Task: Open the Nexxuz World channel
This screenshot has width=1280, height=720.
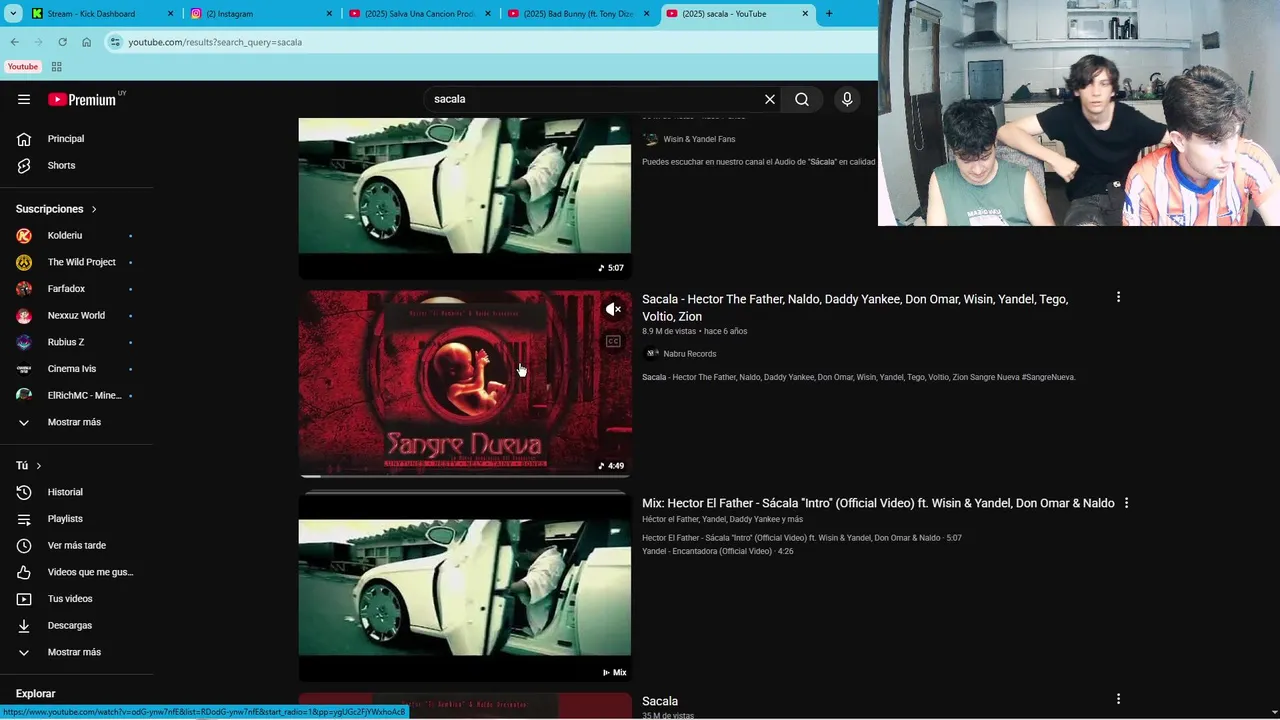Action: pos(76,315)
